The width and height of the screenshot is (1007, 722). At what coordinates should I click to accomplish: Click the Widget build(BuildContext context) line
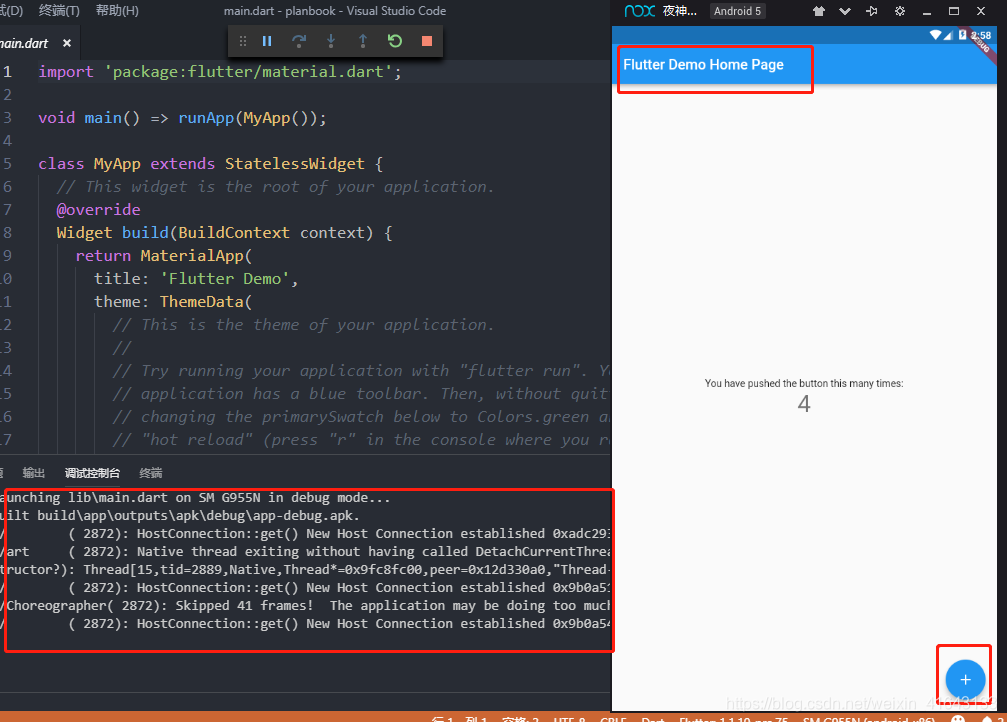coord(224,233)
